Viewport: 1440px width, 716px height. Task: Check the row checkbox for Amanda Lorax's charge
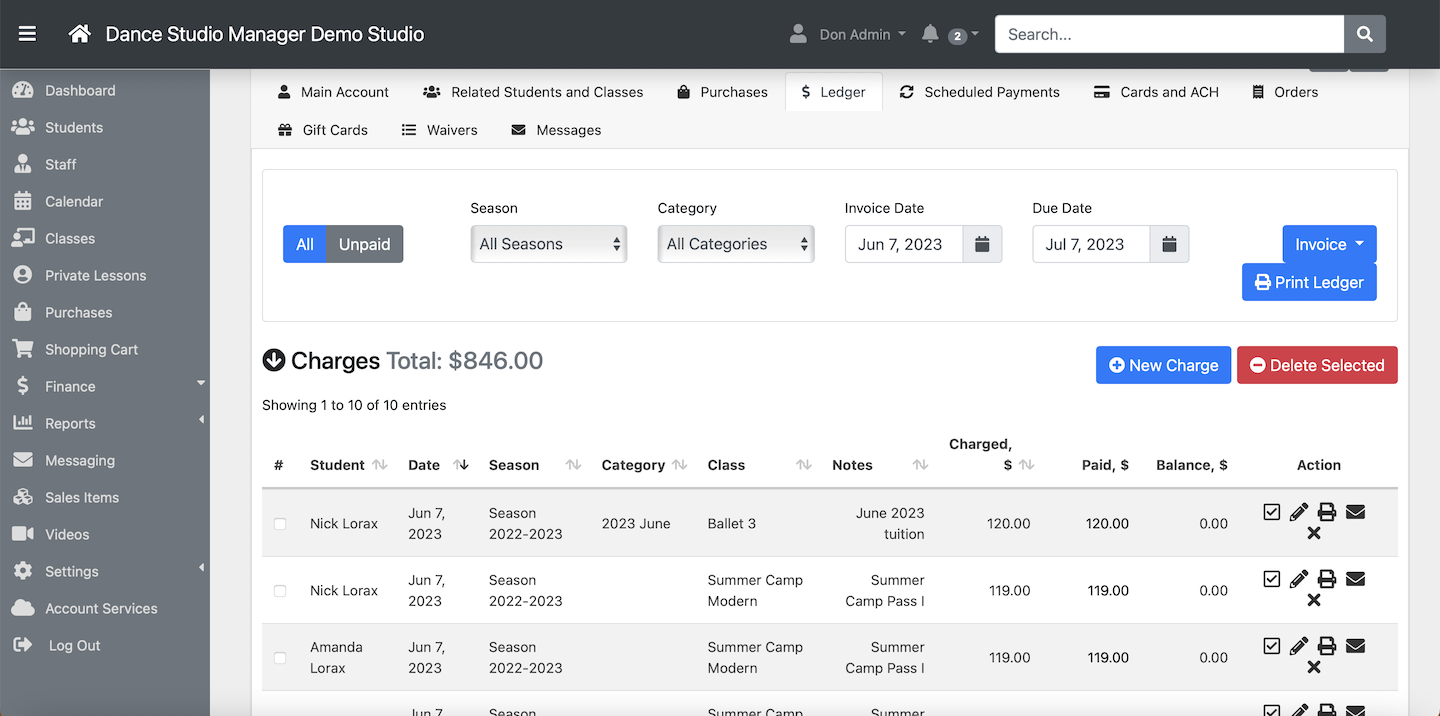(280, 657)
